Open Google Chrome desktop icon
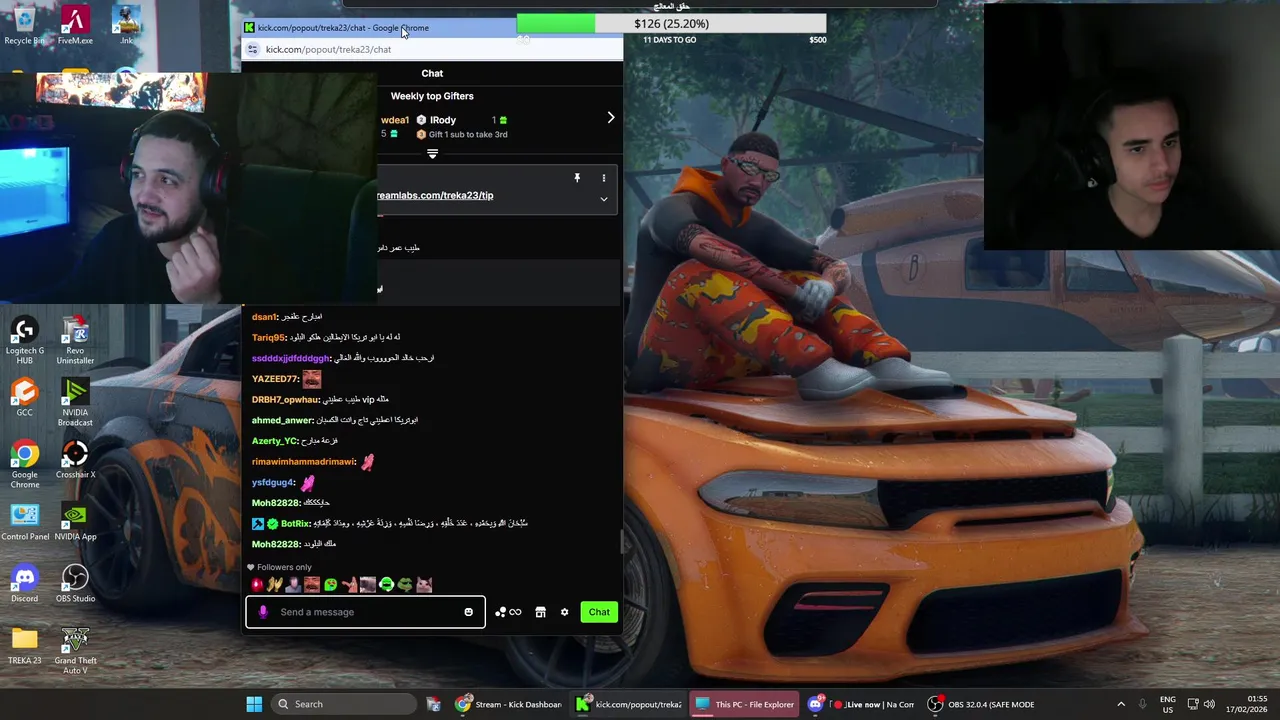This screenshot has width=1280, height=720. point(24,464)
